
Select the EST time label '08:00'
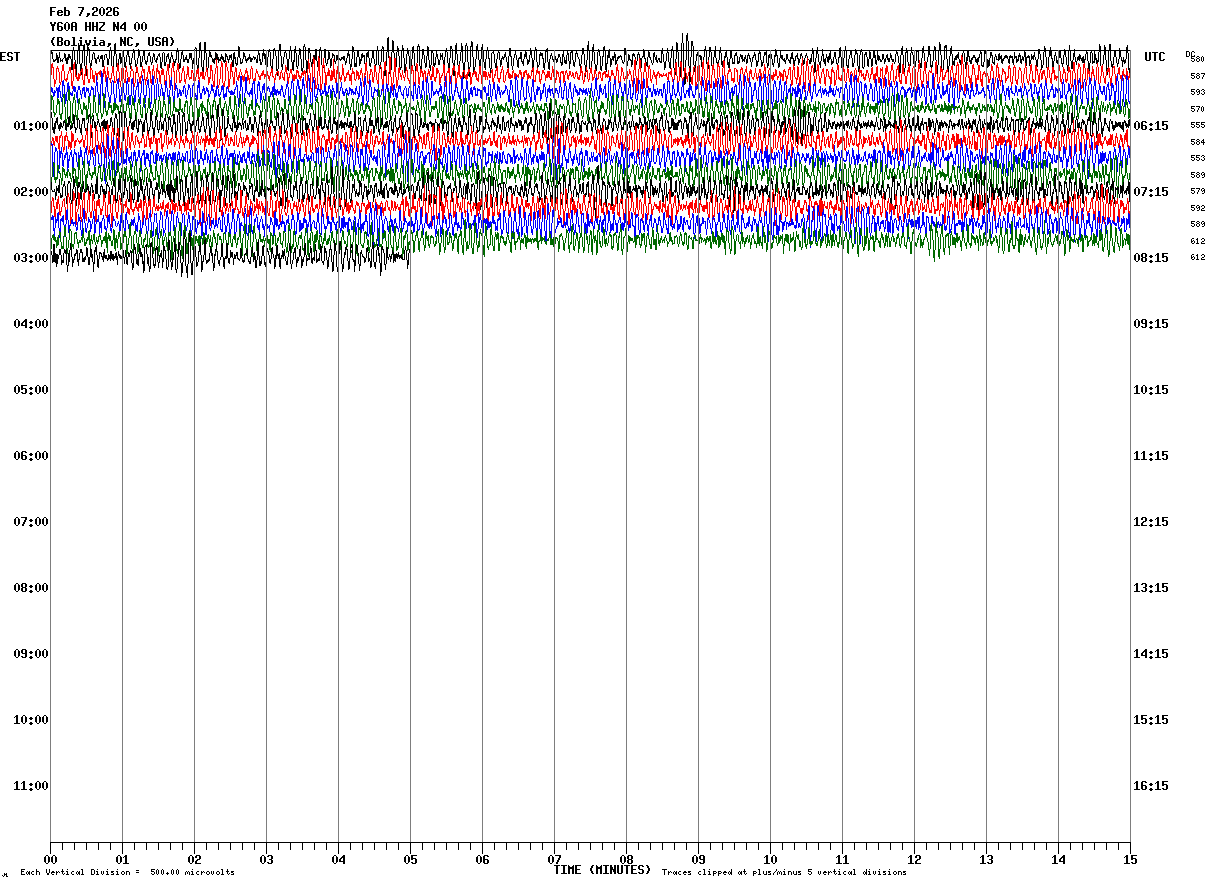click(x=31, y=588)
